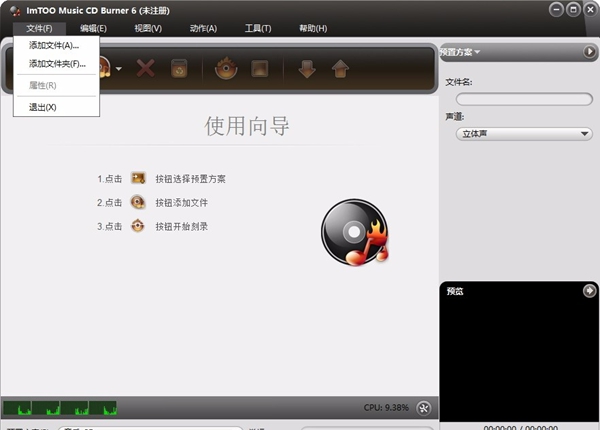Image resolution: width=600 pixels, height=430 pixels.
Task: Open CPU settings wrench icon
Action: coord(424,408)
